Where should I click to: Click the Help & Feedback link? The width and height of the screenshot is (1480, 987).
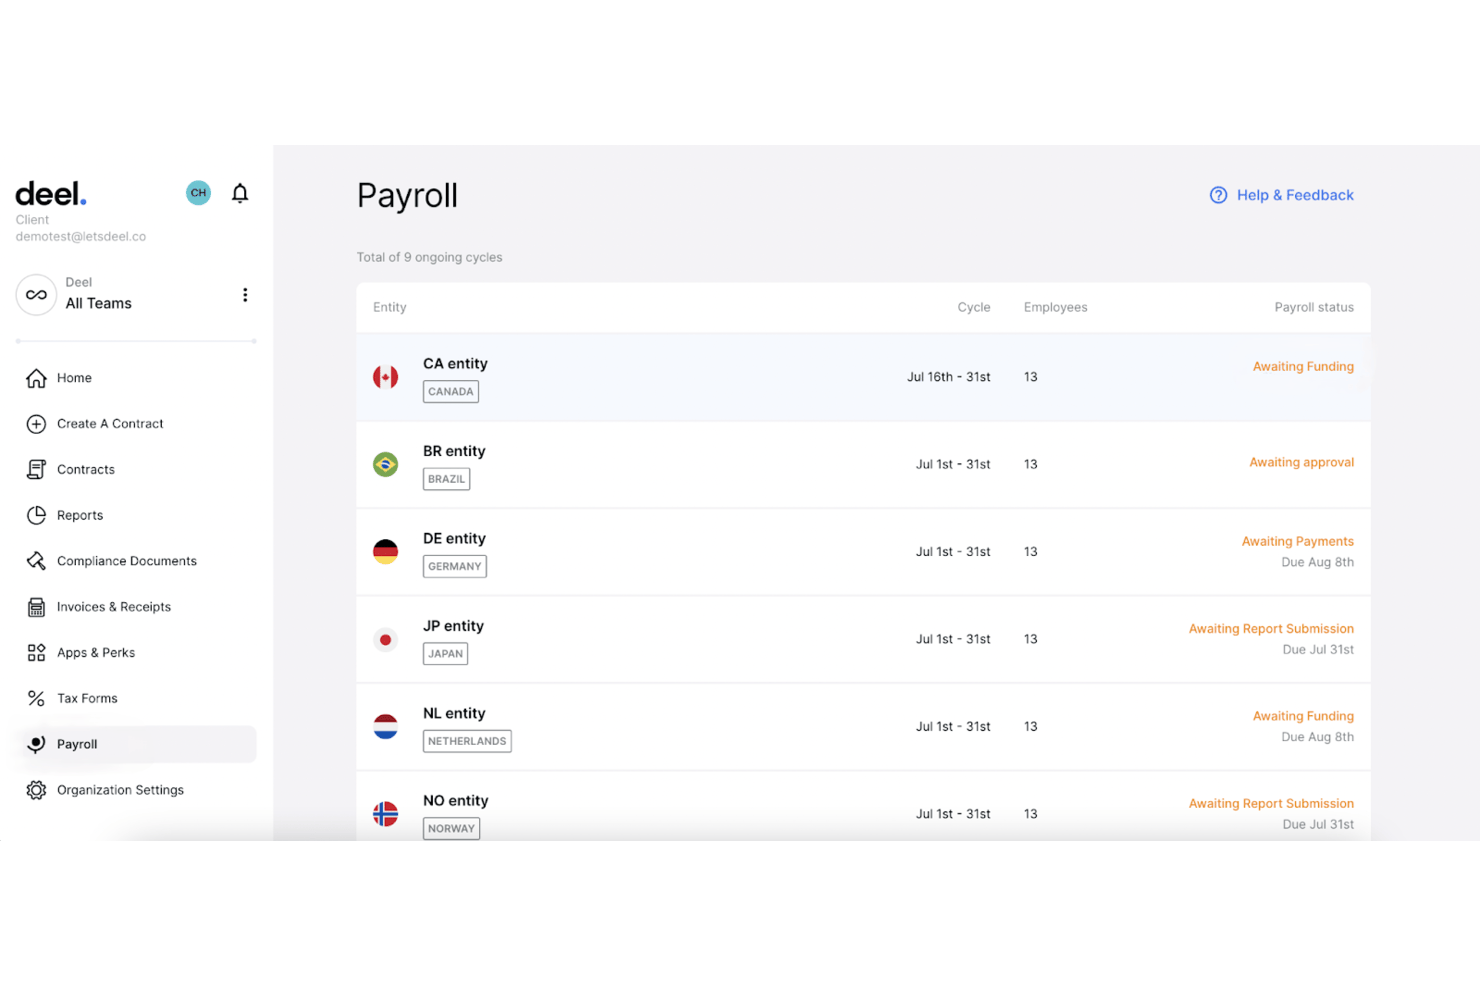(1282, 195)
